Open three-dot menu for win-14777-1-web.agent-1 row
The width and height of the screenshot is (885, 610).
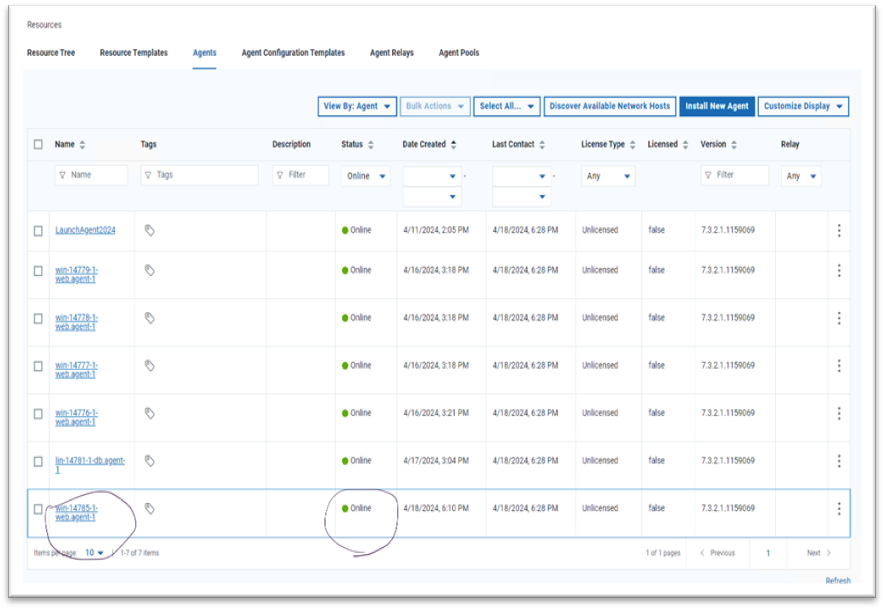pyautogui.click(x=838, y=366)
